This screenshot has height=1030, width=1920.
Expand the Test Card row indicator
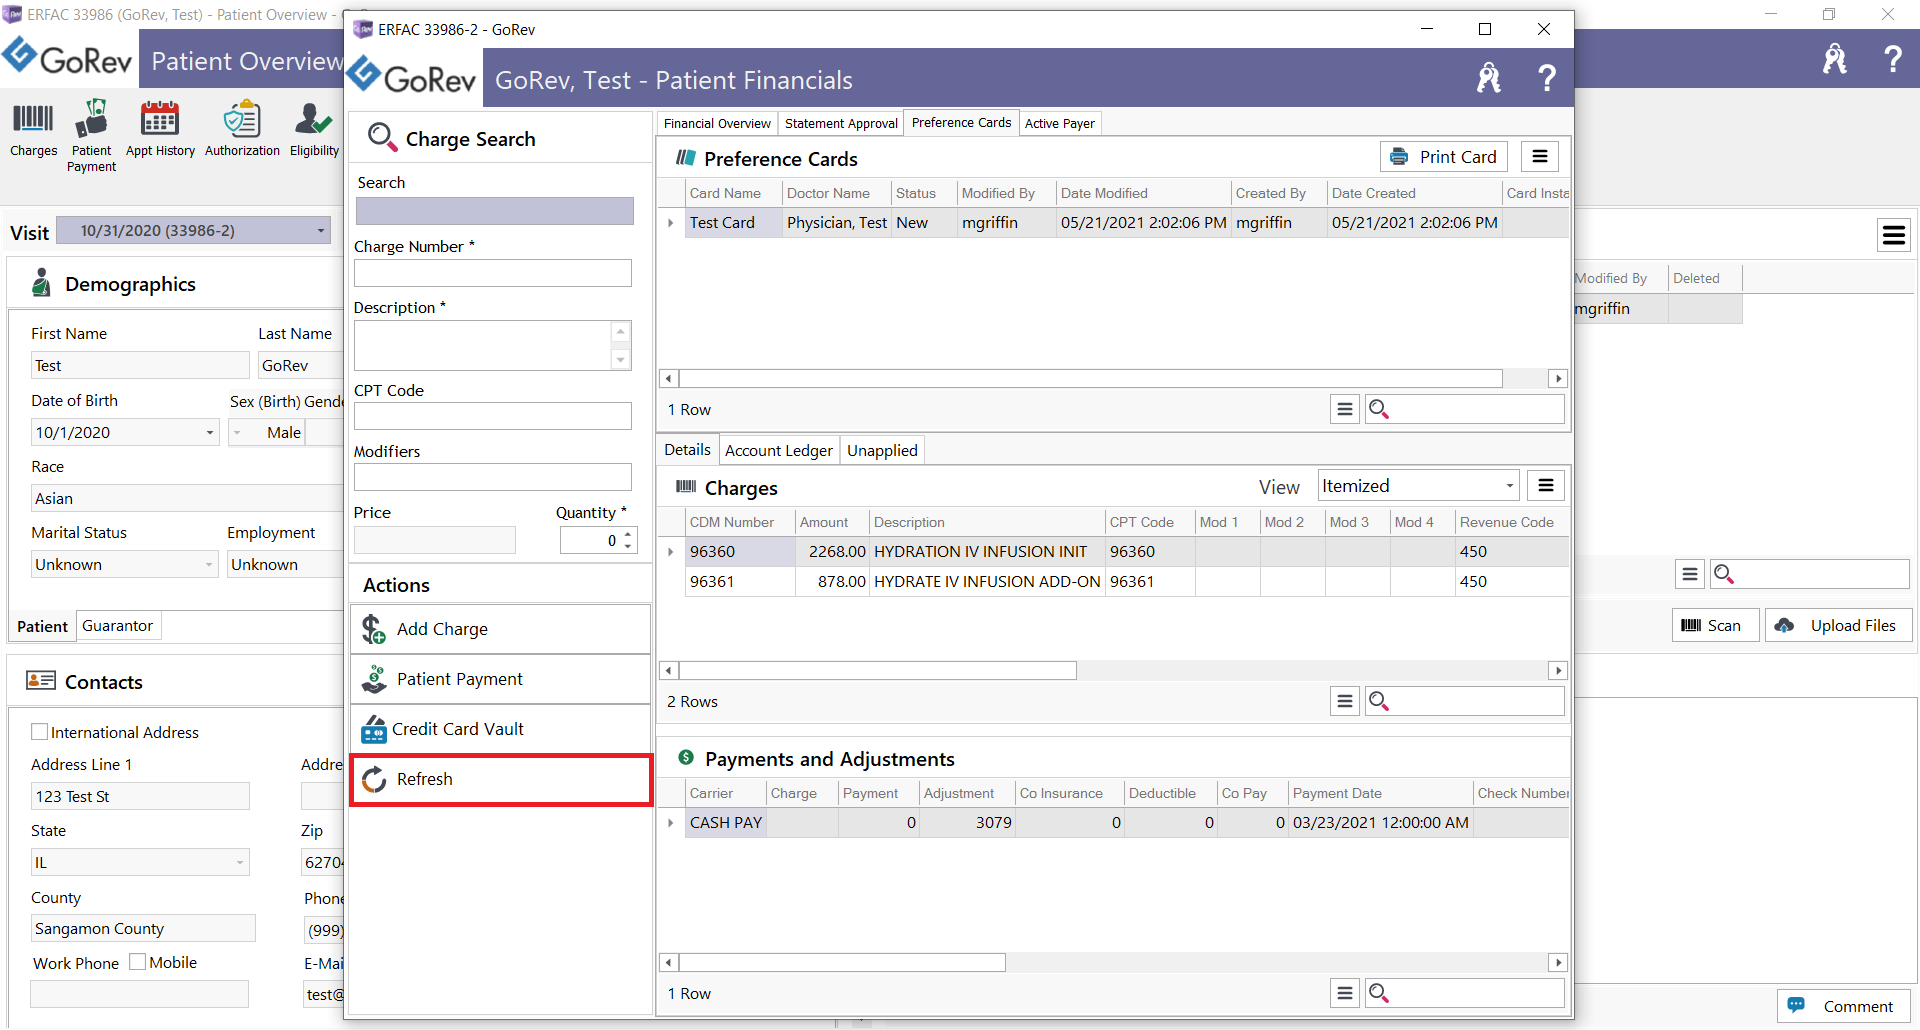(x=671, y=223)
